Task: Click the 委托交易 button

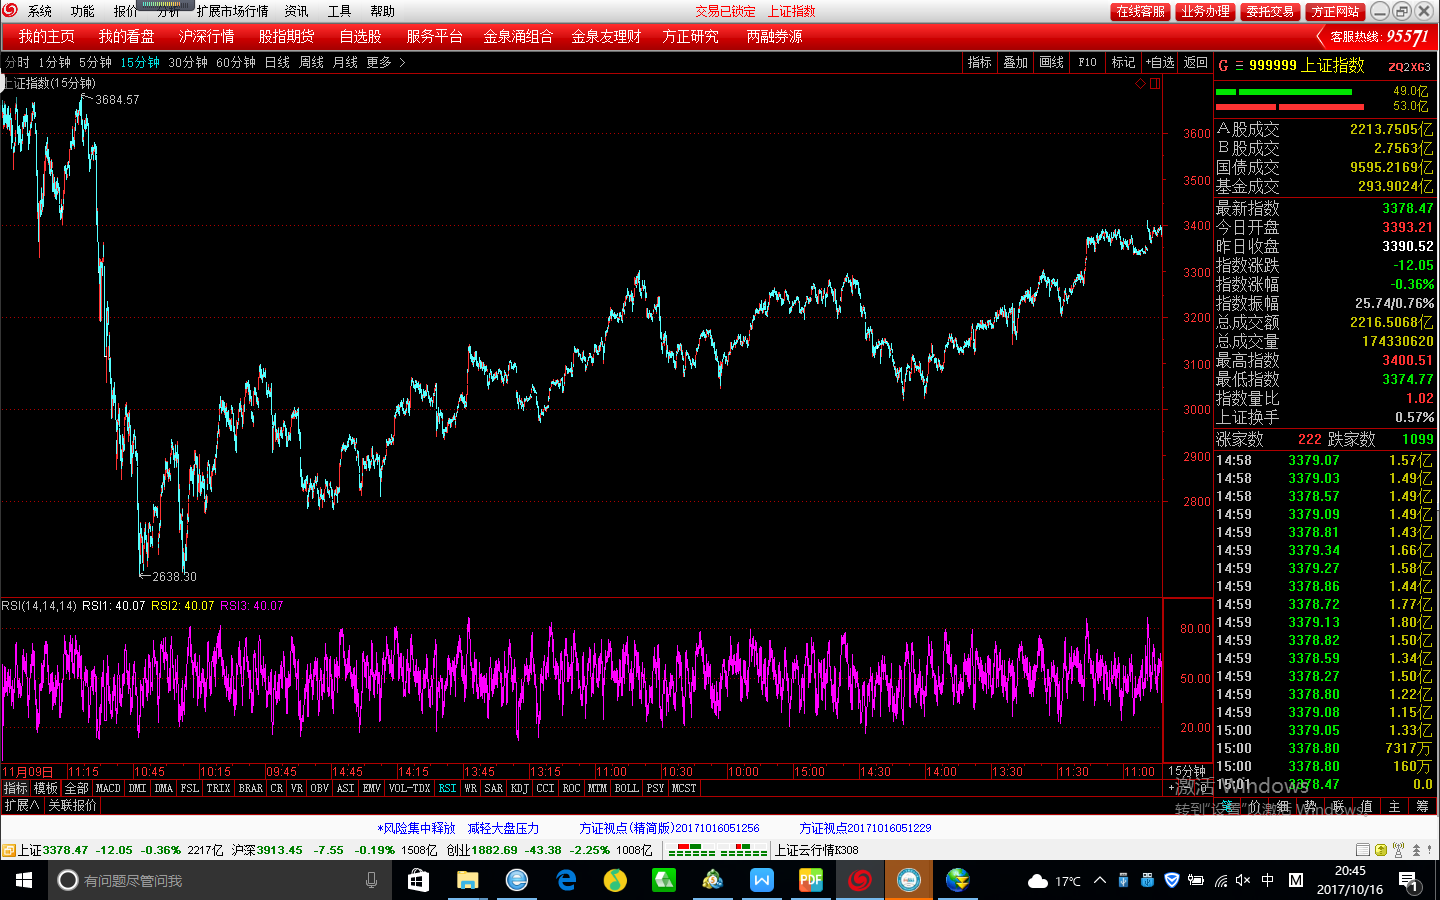Action: pos(1271,11)
